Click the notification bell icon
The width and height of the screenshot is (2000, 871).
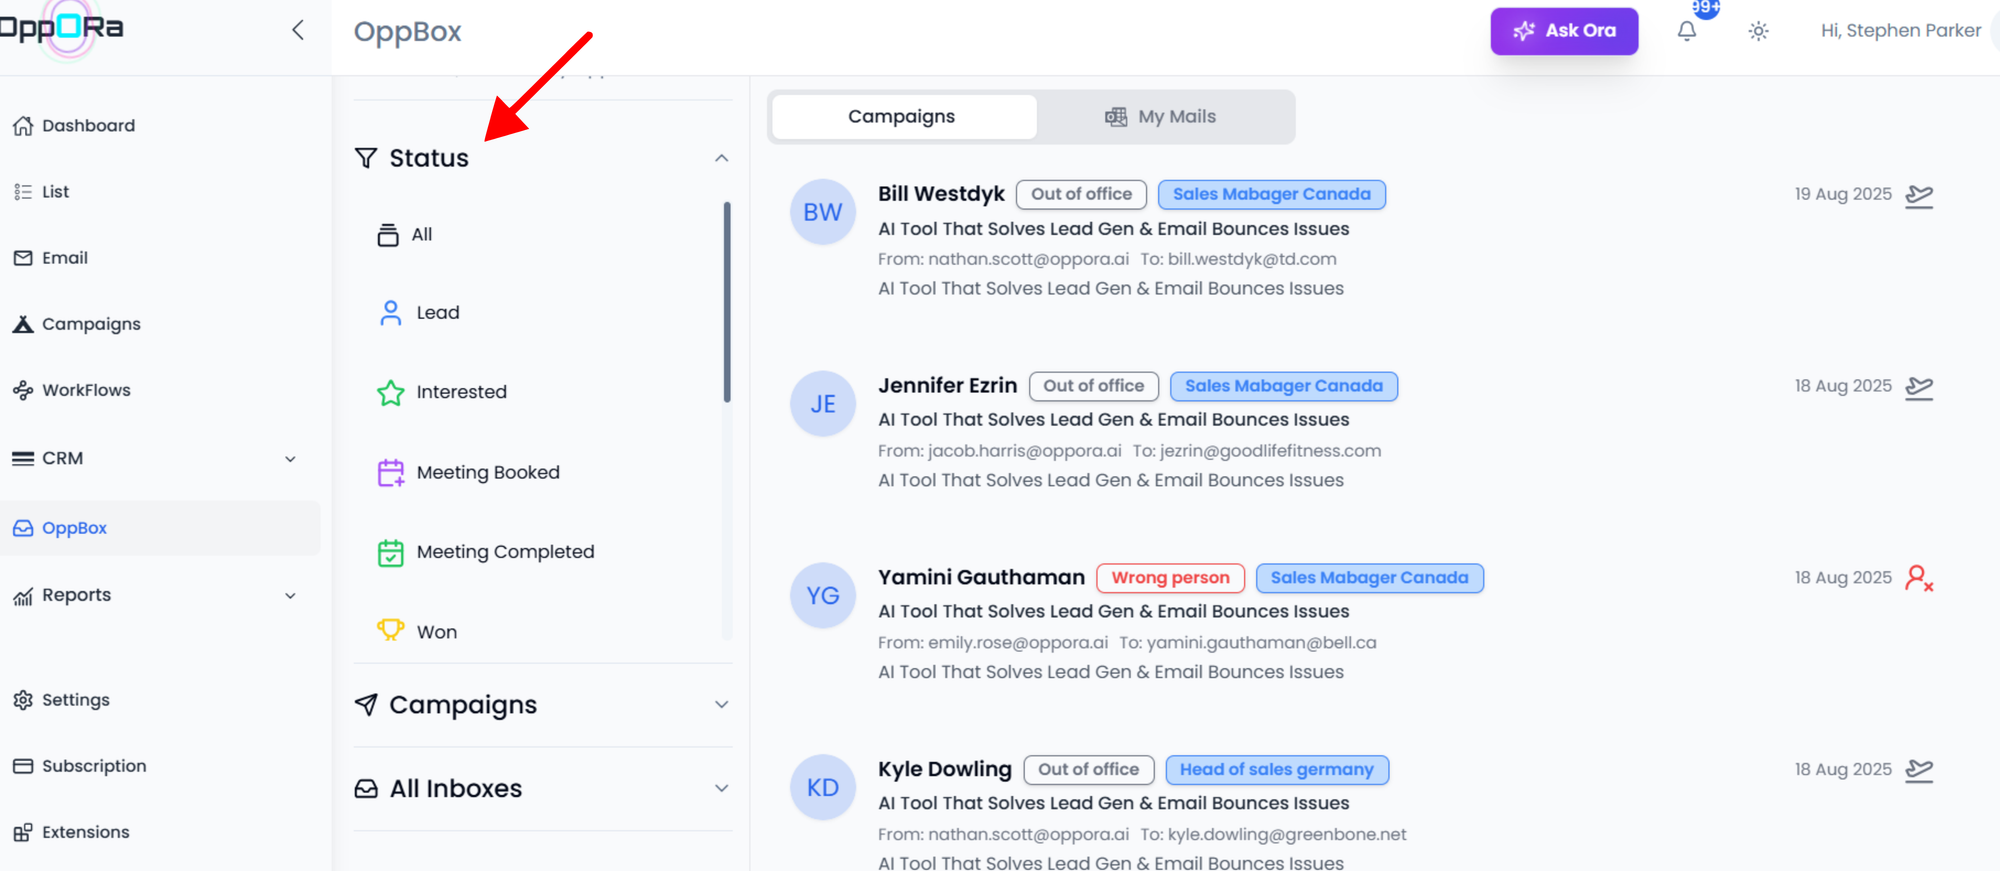pyautogui.click(x=1686, y=31)
